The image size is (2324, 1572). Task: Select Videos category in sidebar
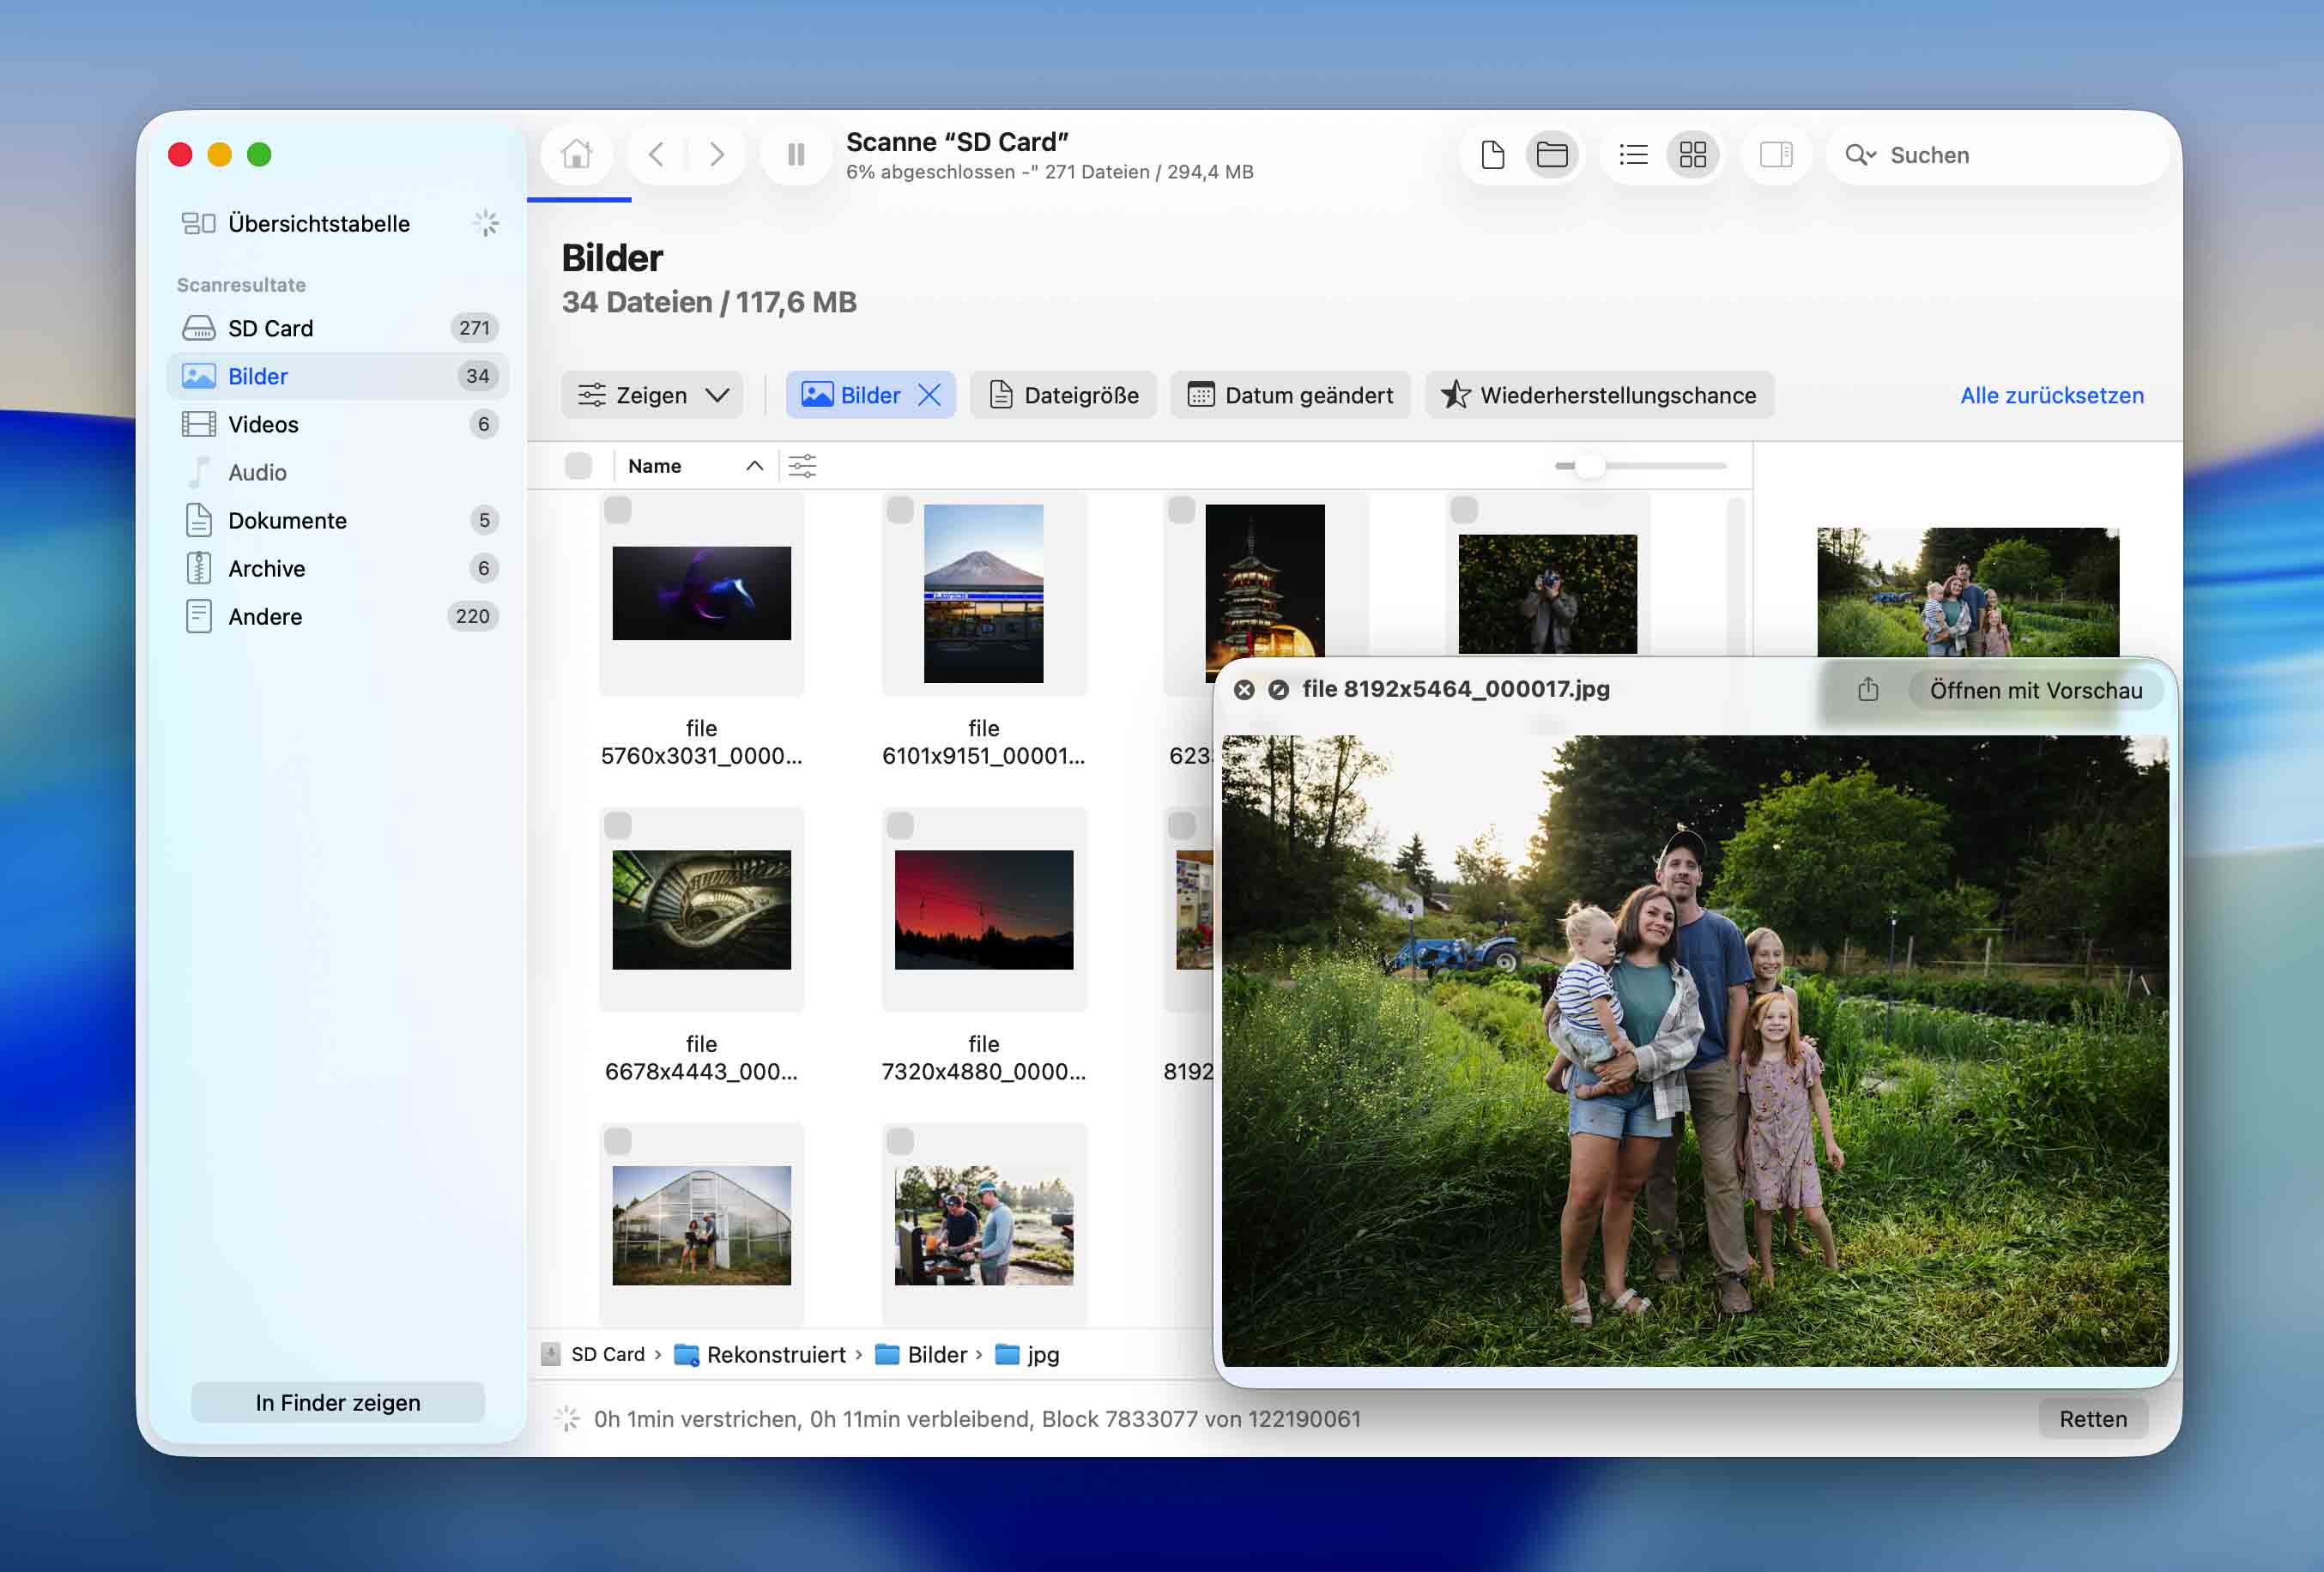tap(340, 424)
